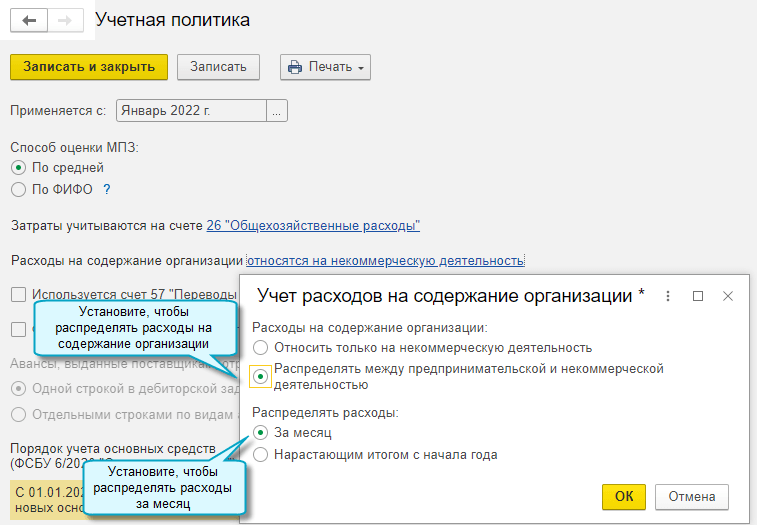Open the dialog's three-dot more menu
Image resolution: width=757 pixels, height=525 pixels.
pyautogui.click(x=668, y=296)
